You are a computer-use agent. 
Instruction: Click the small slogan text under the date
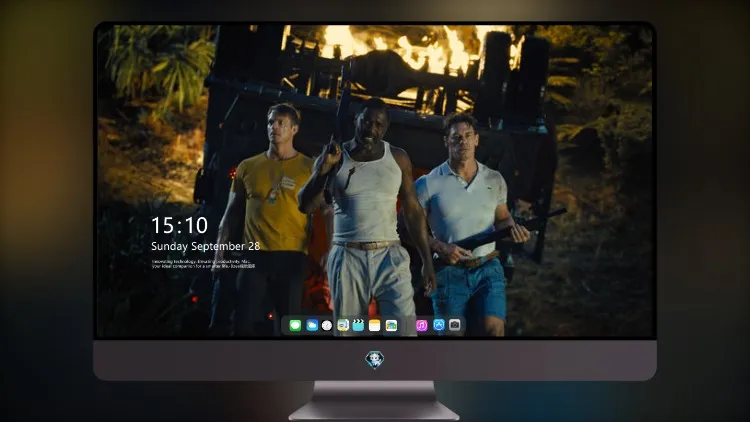coord(203,264)
